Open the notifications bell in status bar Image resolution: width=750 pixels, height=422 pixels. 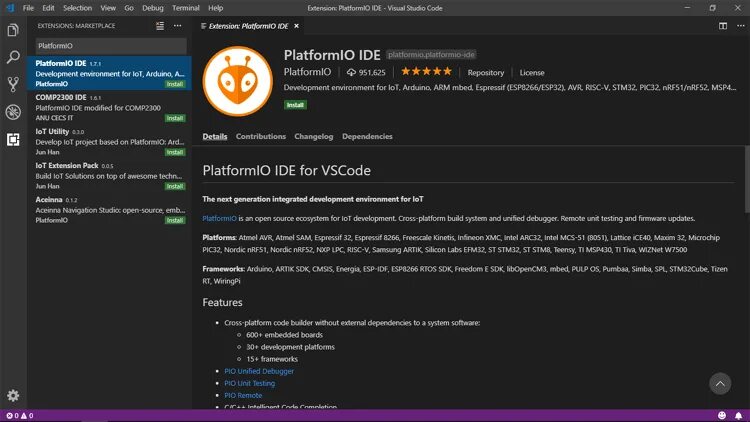[x=739, y=415]
